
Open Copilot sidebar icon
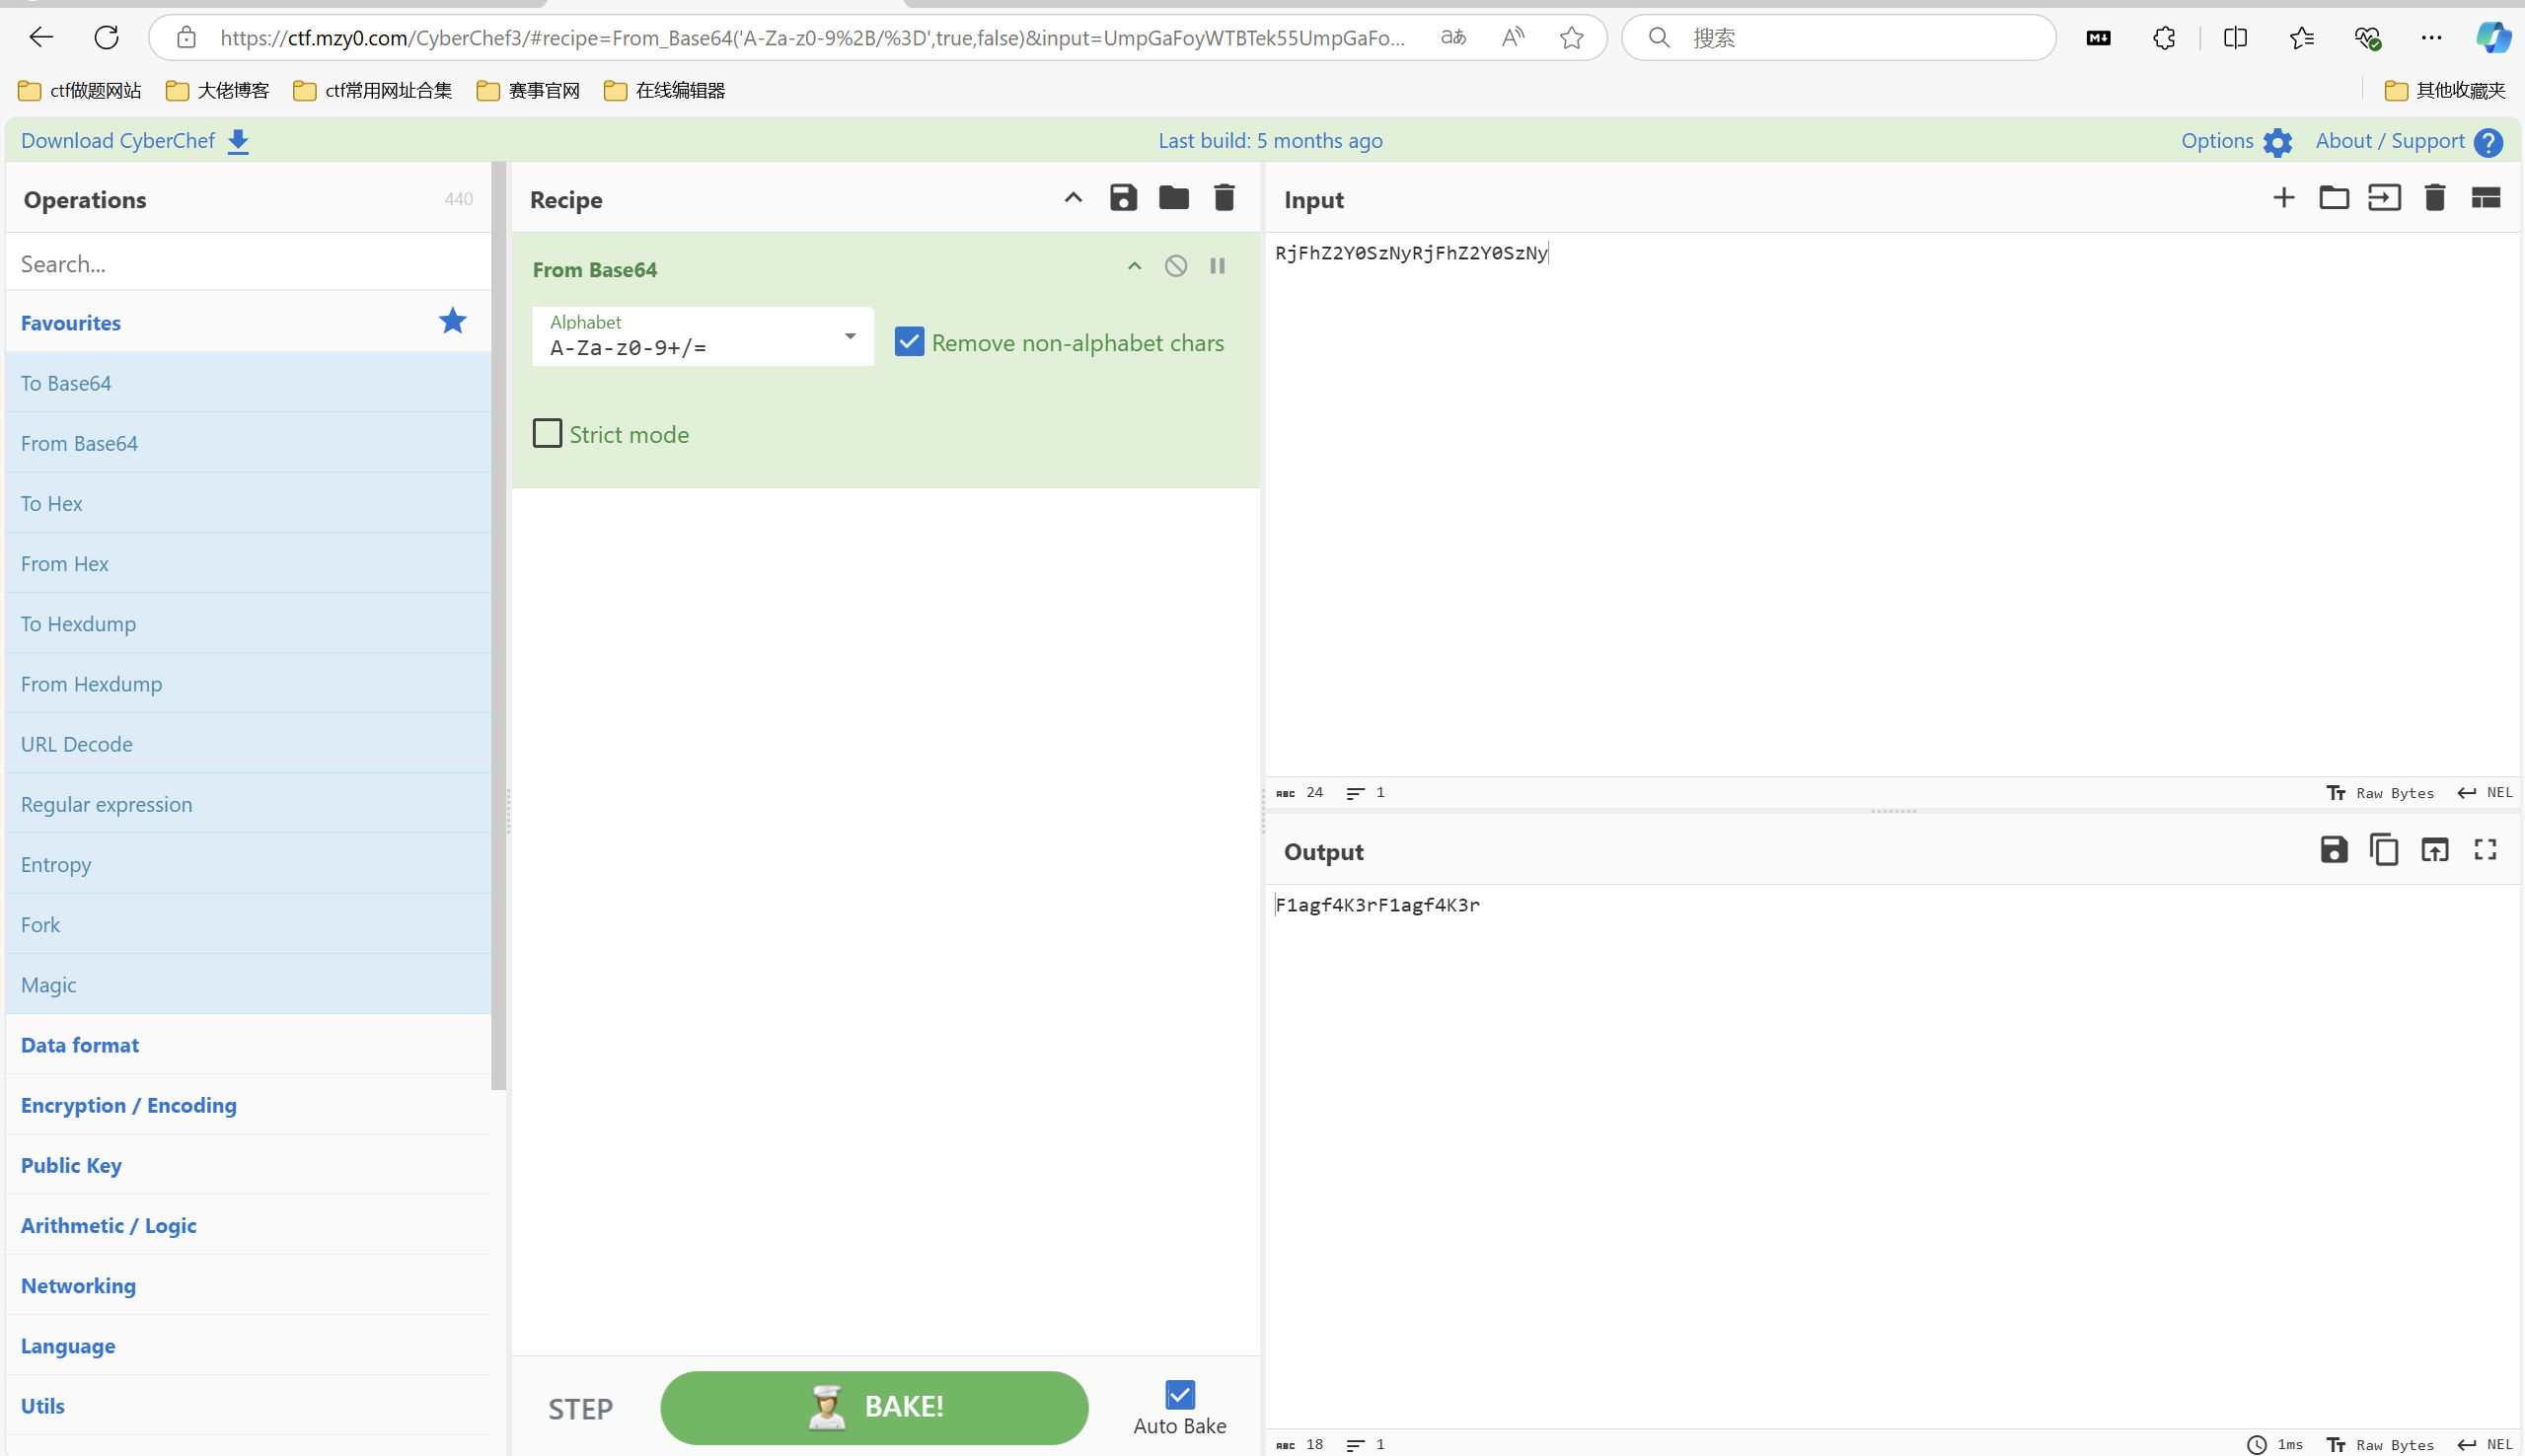click(x=2493, y=38)
